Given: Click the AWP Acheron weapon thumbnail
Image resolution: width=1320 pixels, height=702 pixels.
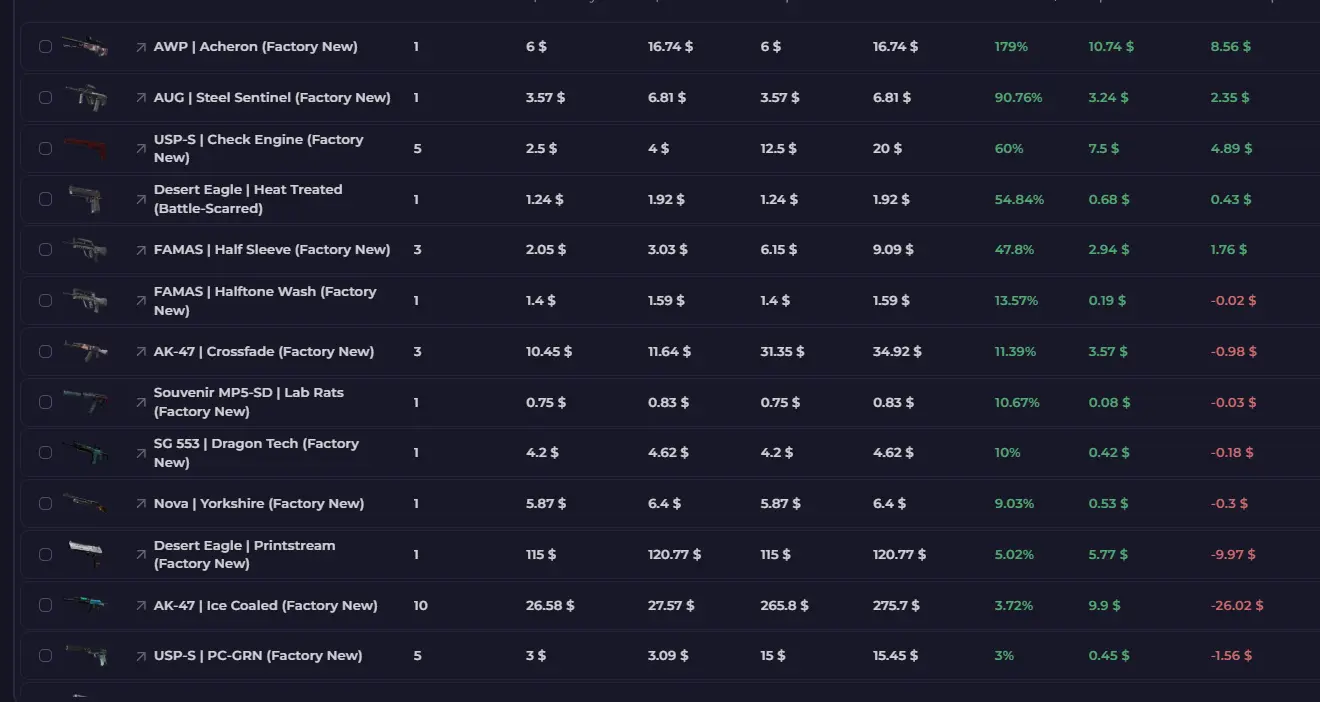Looking at the screenshot, I should (x=84, y=46).
